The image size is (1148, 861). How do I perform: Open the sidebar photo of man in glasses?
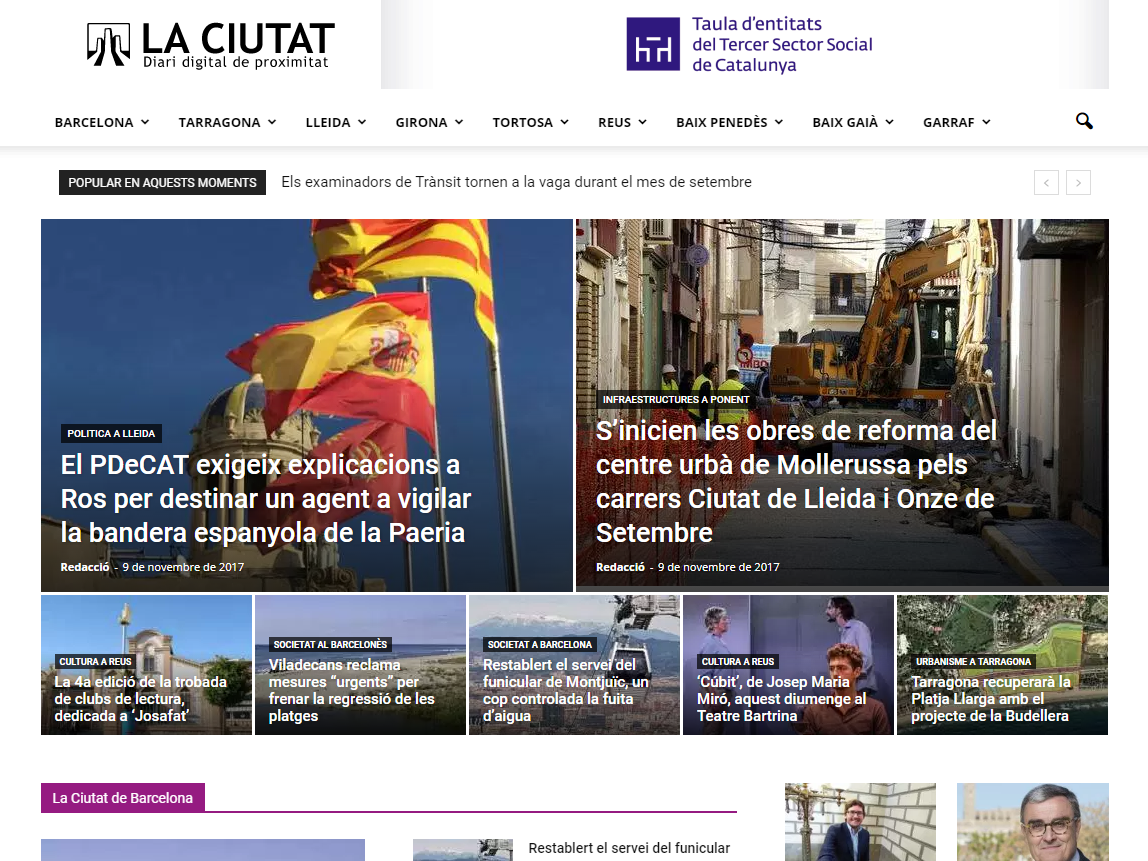point(1032,822)
